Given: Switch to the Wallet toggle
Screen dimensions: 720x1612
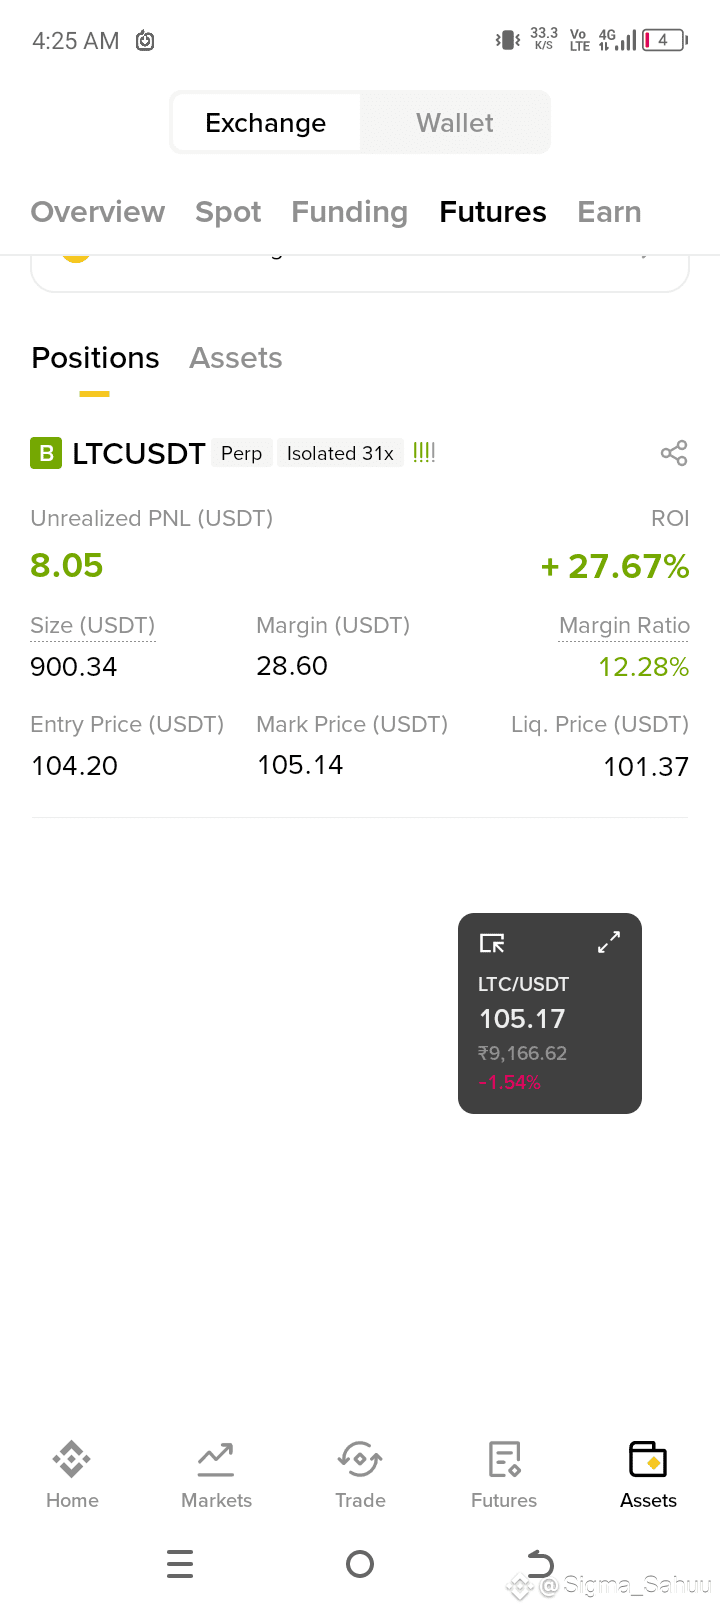Looking at the screenshot, I should click(x=454, y=123).
